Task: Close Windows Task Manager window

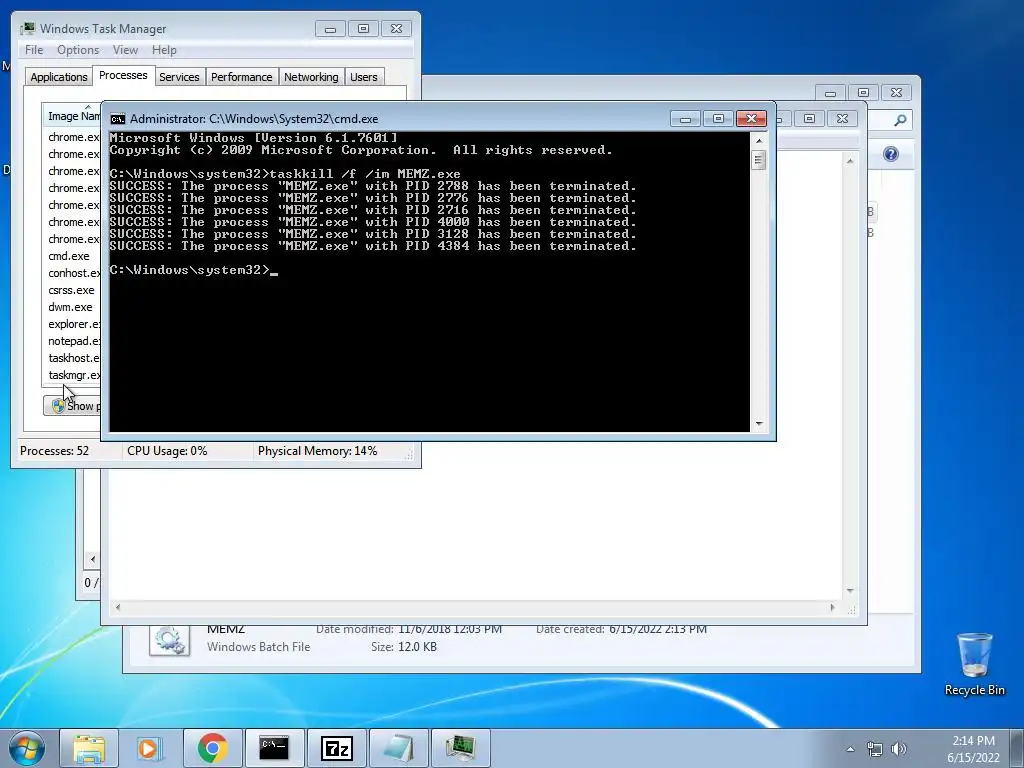Action: click(396, 29)
